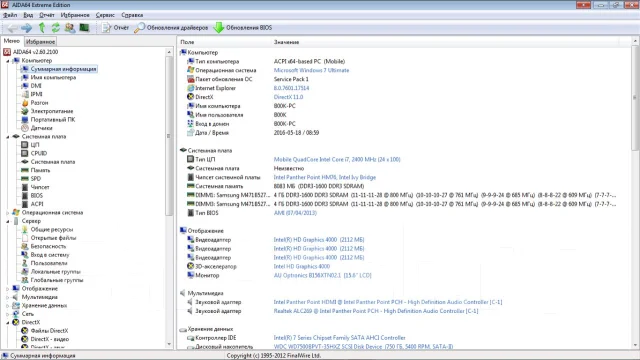The height and width of the screenshot is (360, 640).
Task: Click the green monitor icon in toolbar
Action: [x=84, y=28]
